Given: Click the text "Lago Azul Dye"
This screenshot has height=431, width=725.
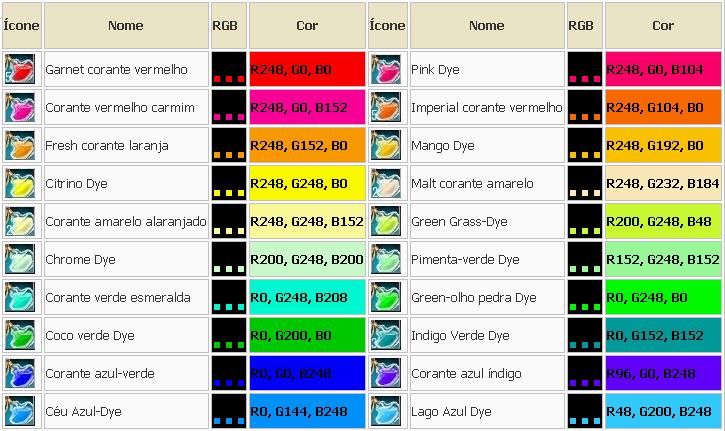Looking at the screenshot, I should tap(451, 411).
